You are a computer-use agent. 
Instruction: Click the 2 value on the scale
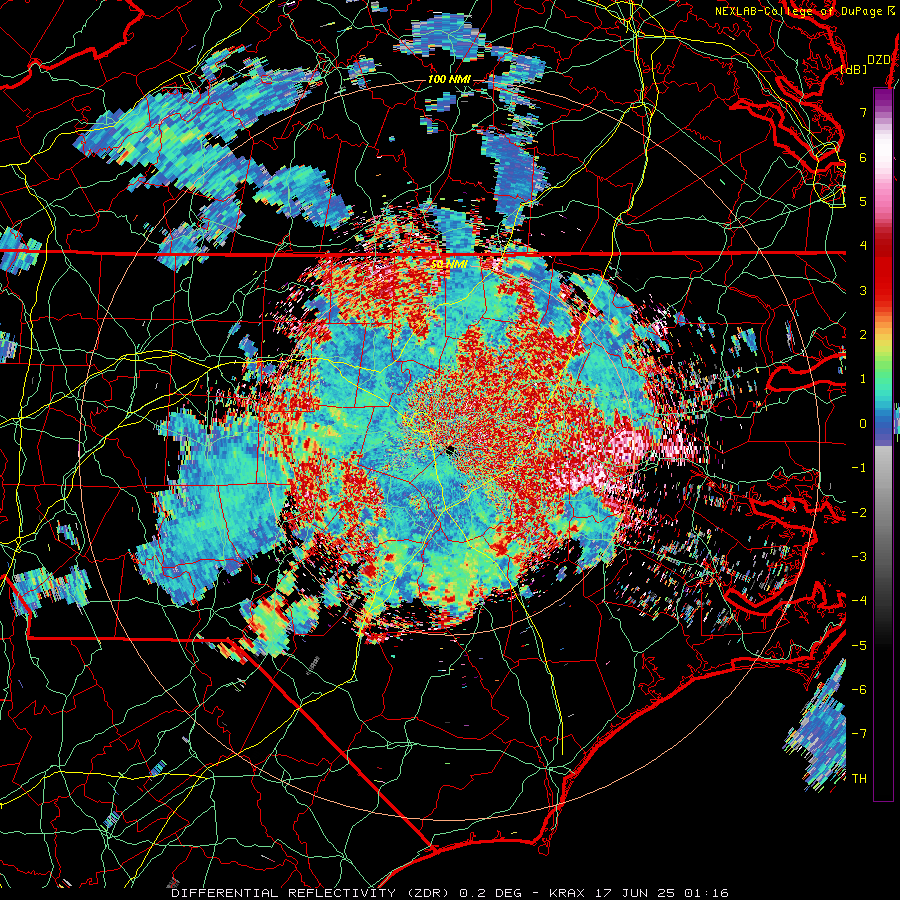863,334
